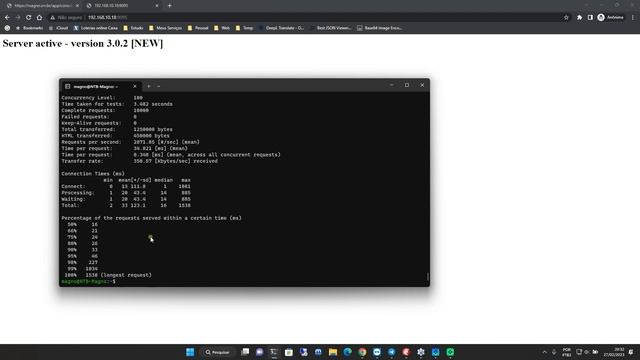Open the Estudo bookmark folder

(133, 28)
